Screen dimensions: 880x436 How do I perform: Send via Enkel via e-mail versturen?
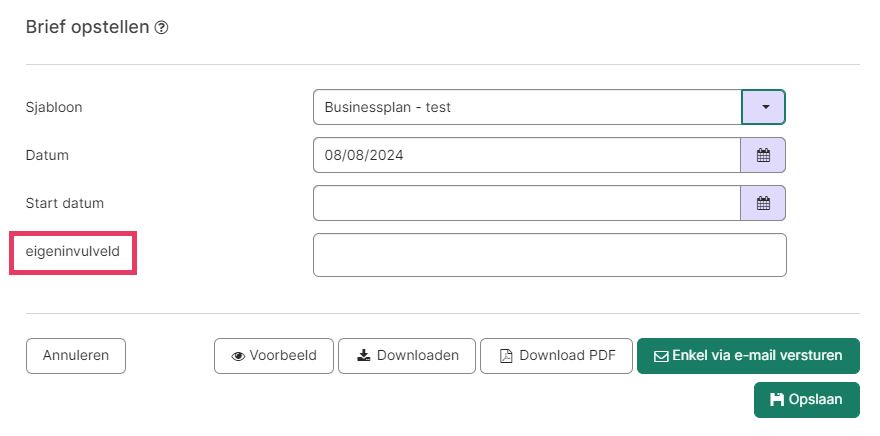(x=748, y=356)
